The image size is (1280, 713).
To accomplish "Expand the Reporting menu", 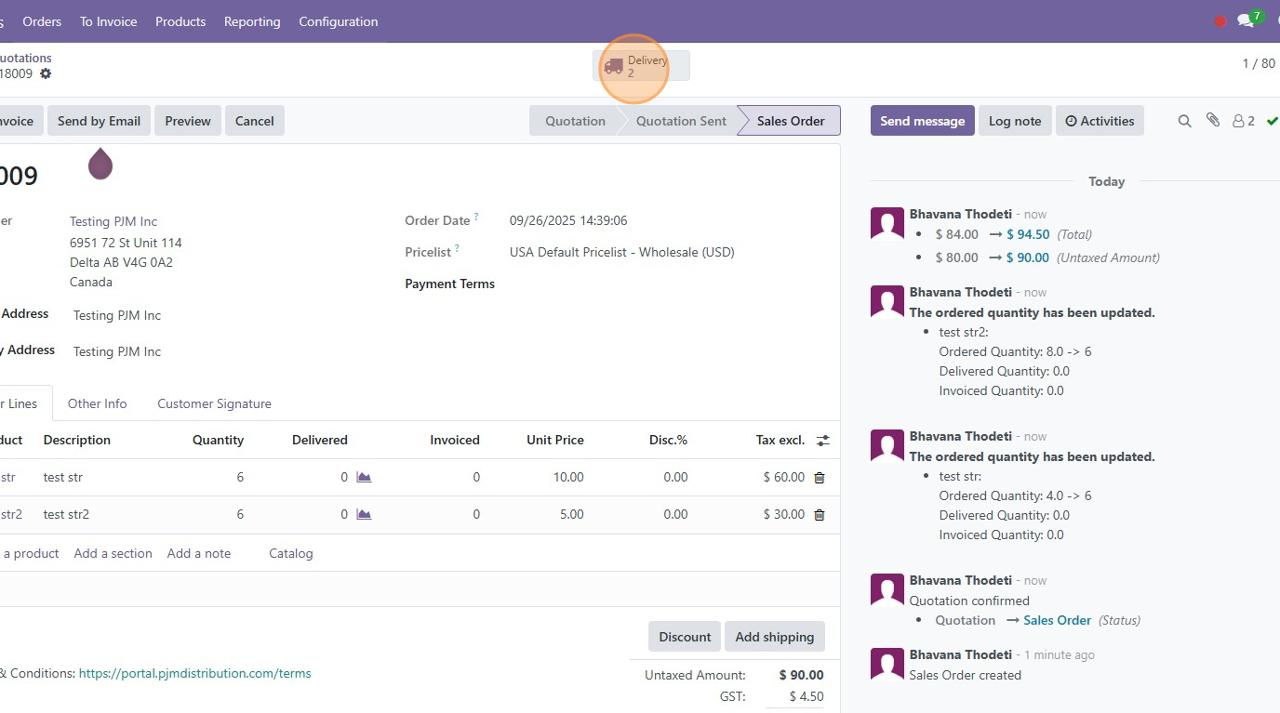I will (252, 21).
